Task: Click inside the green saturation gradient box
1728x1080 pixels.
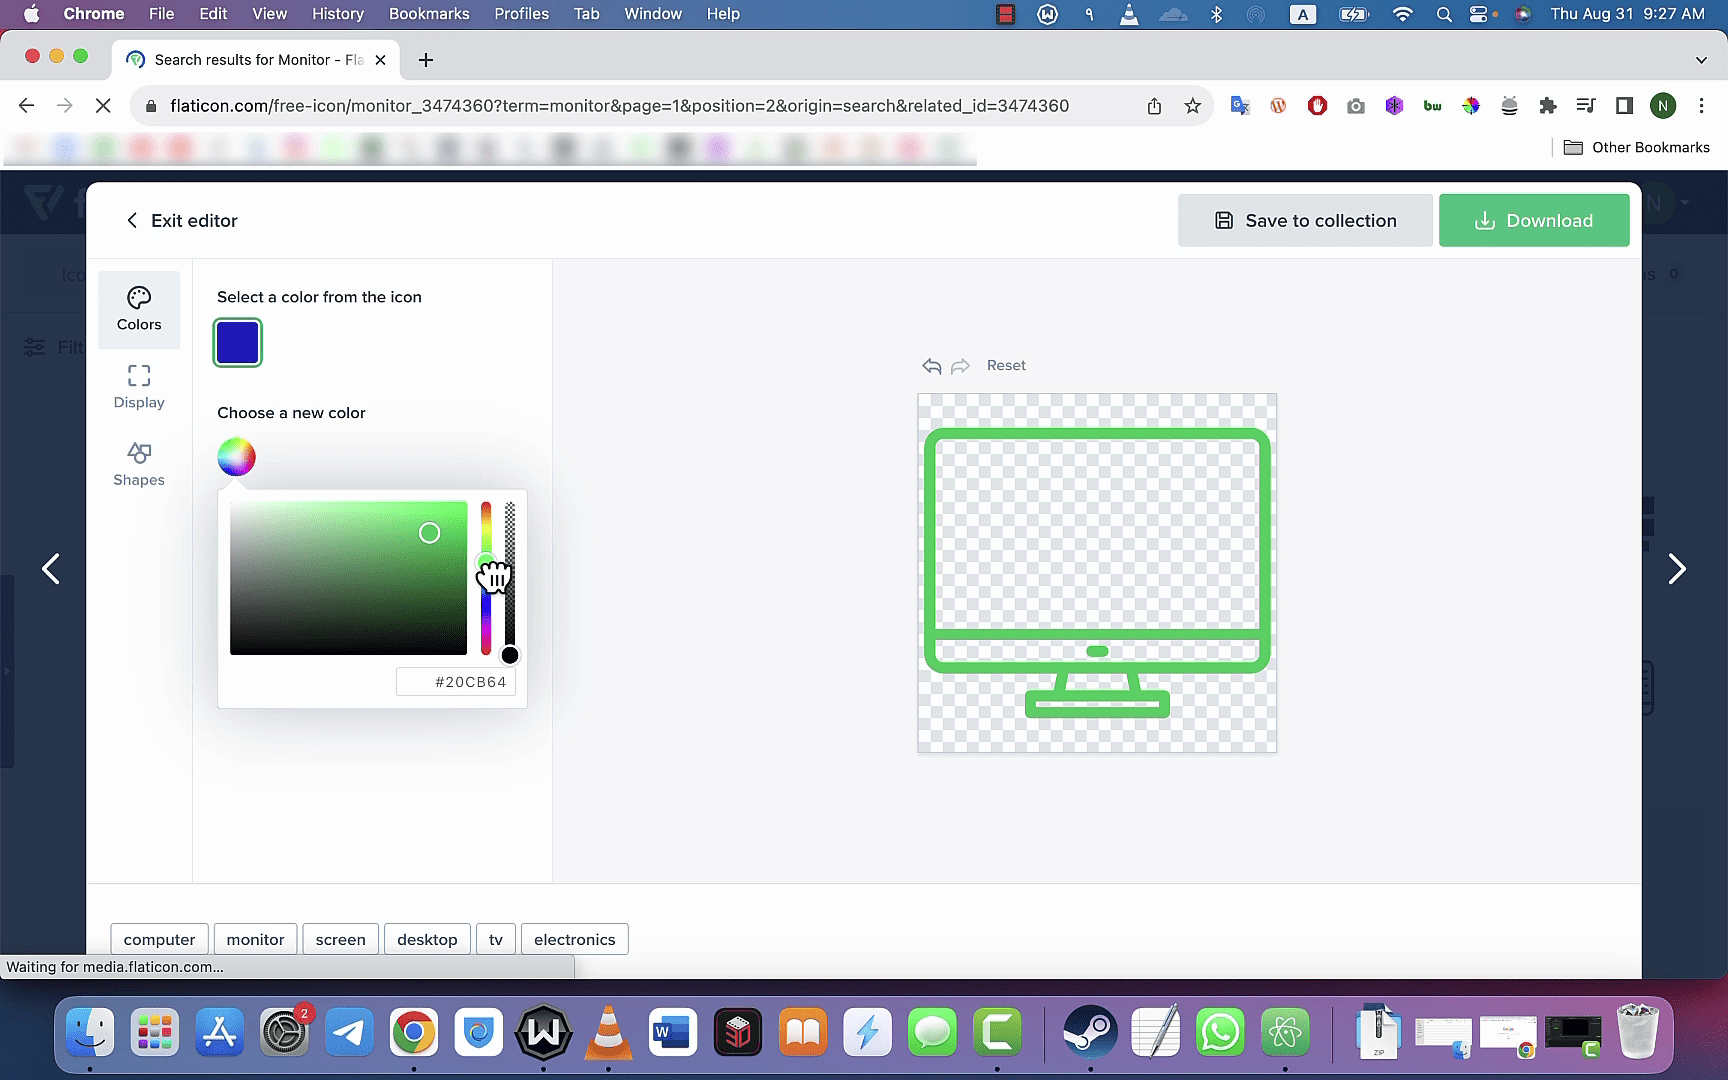Action: pos(348,578)
